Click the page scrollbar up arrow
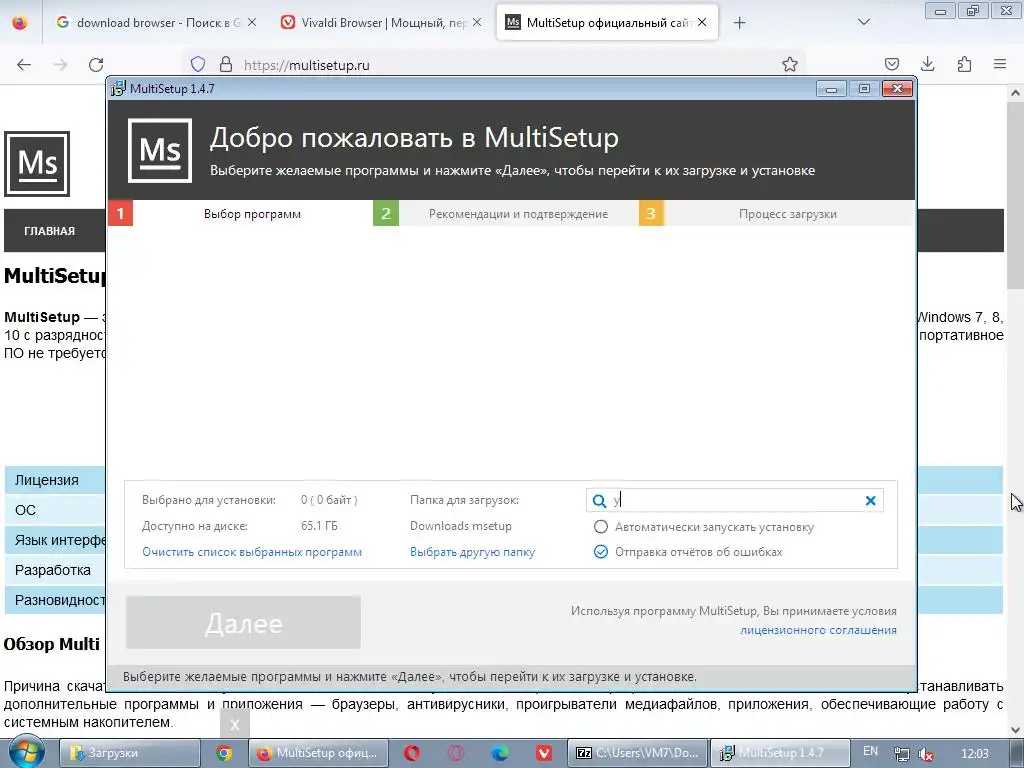This screenshot has width=1024, height=768. 1015,93
